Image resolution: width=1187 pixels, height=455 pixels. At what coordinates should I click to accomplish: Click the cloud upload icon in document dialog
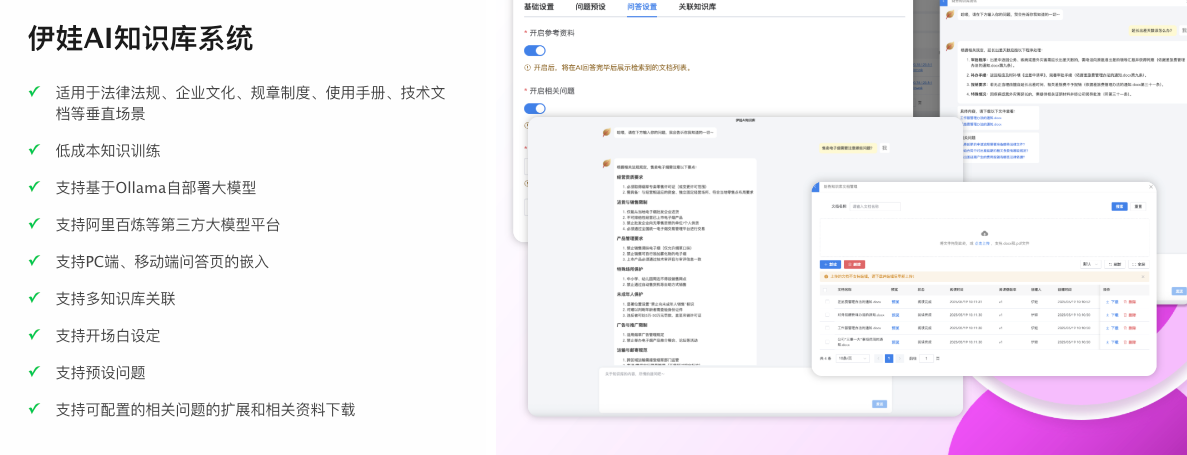[984, 233]
